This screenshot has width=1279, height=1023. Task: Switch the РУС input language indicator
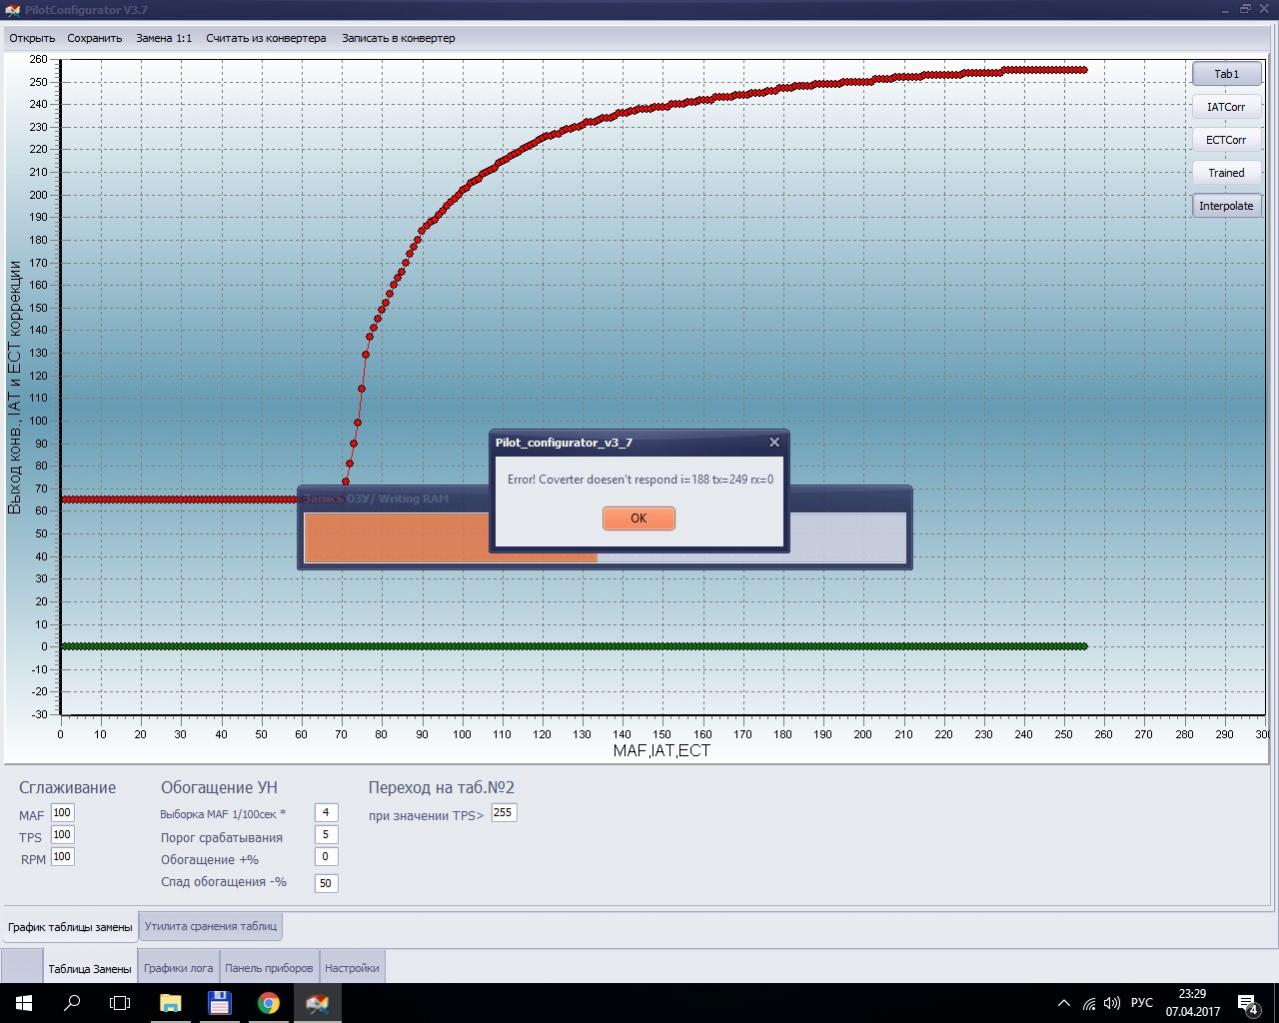tap(1142, 1003)
